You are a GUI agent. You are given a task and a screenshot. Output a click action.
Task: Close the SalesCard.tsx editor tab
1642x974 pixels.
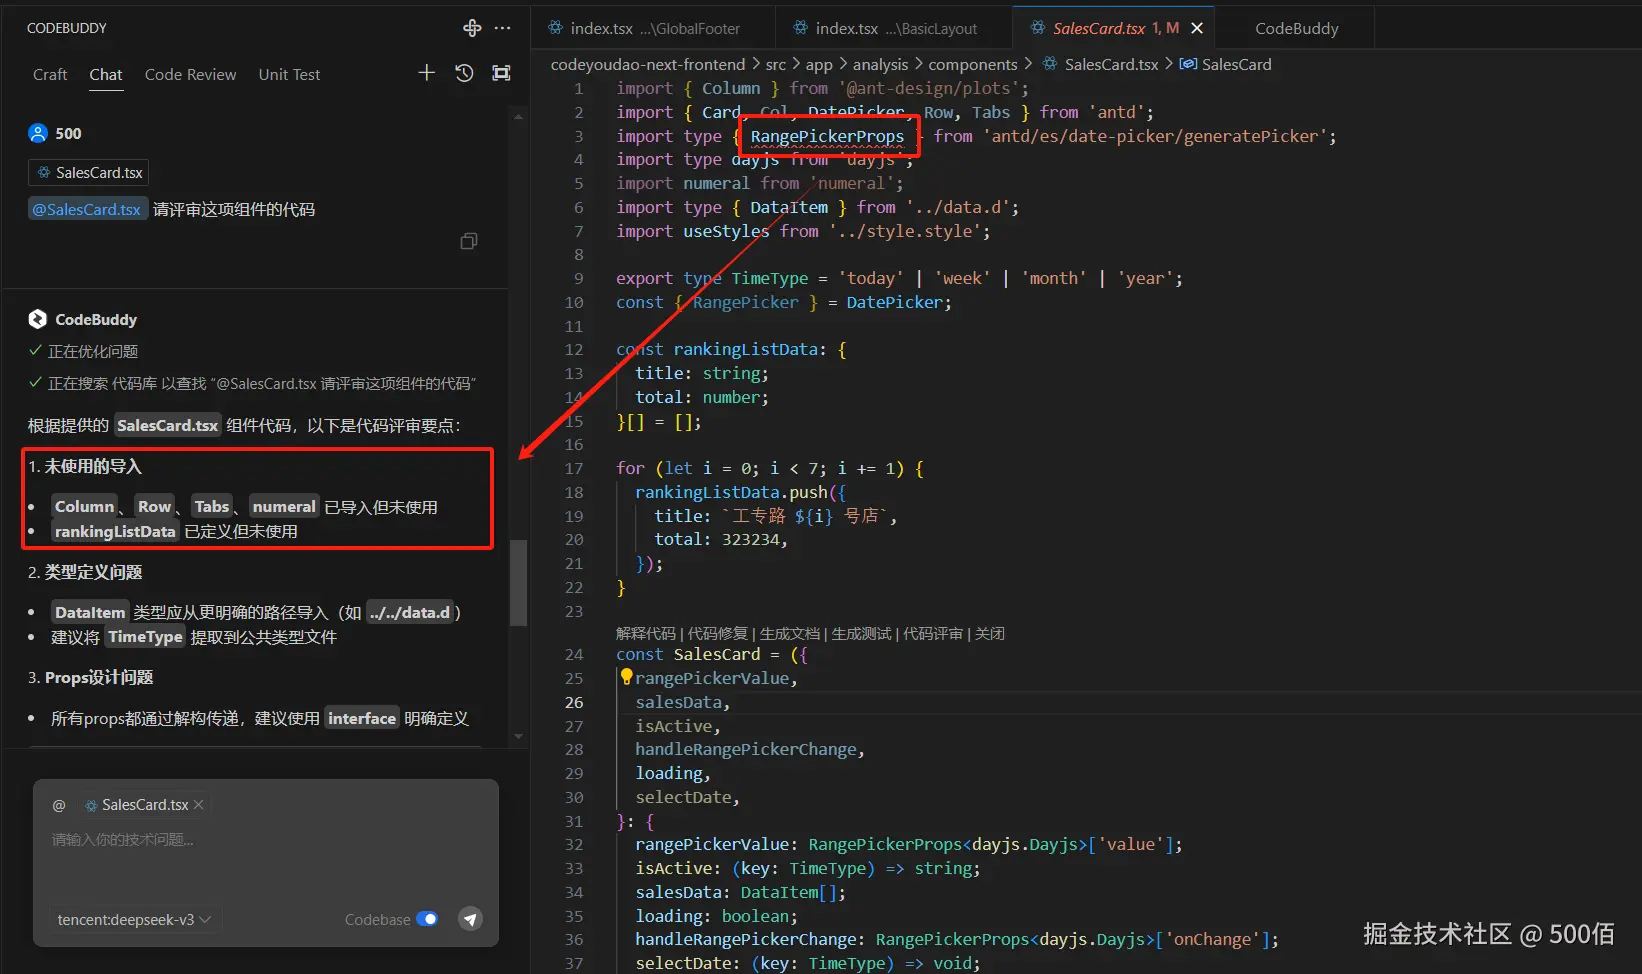[1197, 28]
